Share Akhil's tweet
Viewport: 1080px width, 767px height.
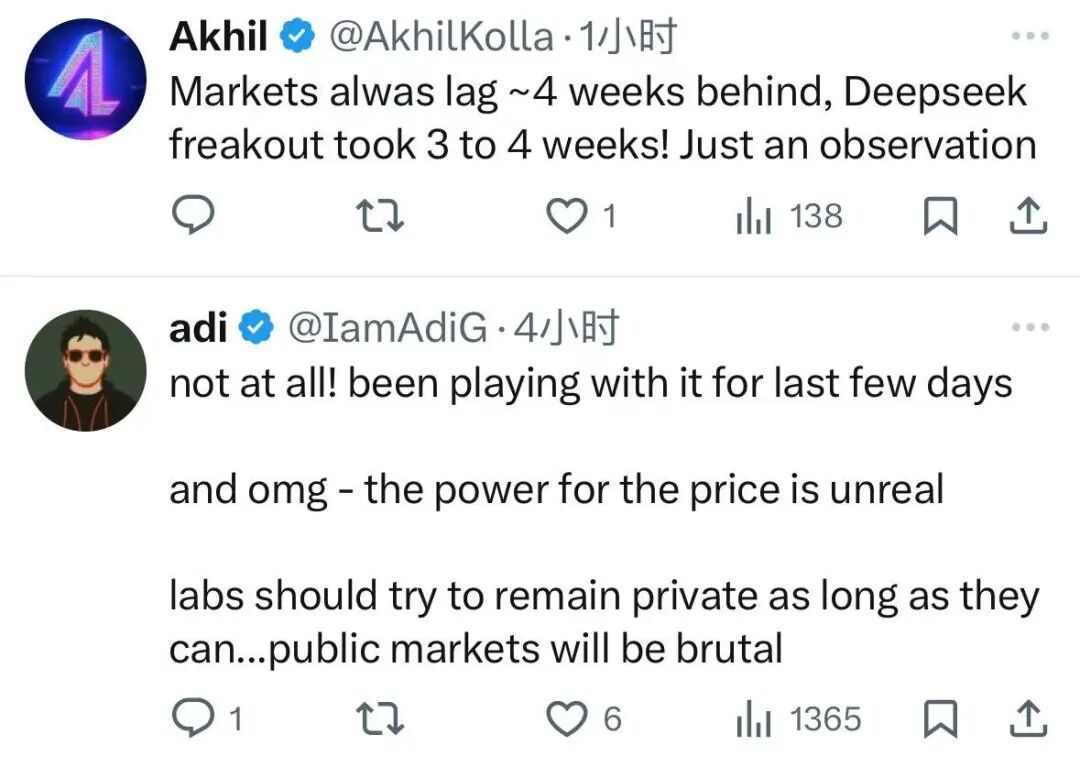[1031, 217]
